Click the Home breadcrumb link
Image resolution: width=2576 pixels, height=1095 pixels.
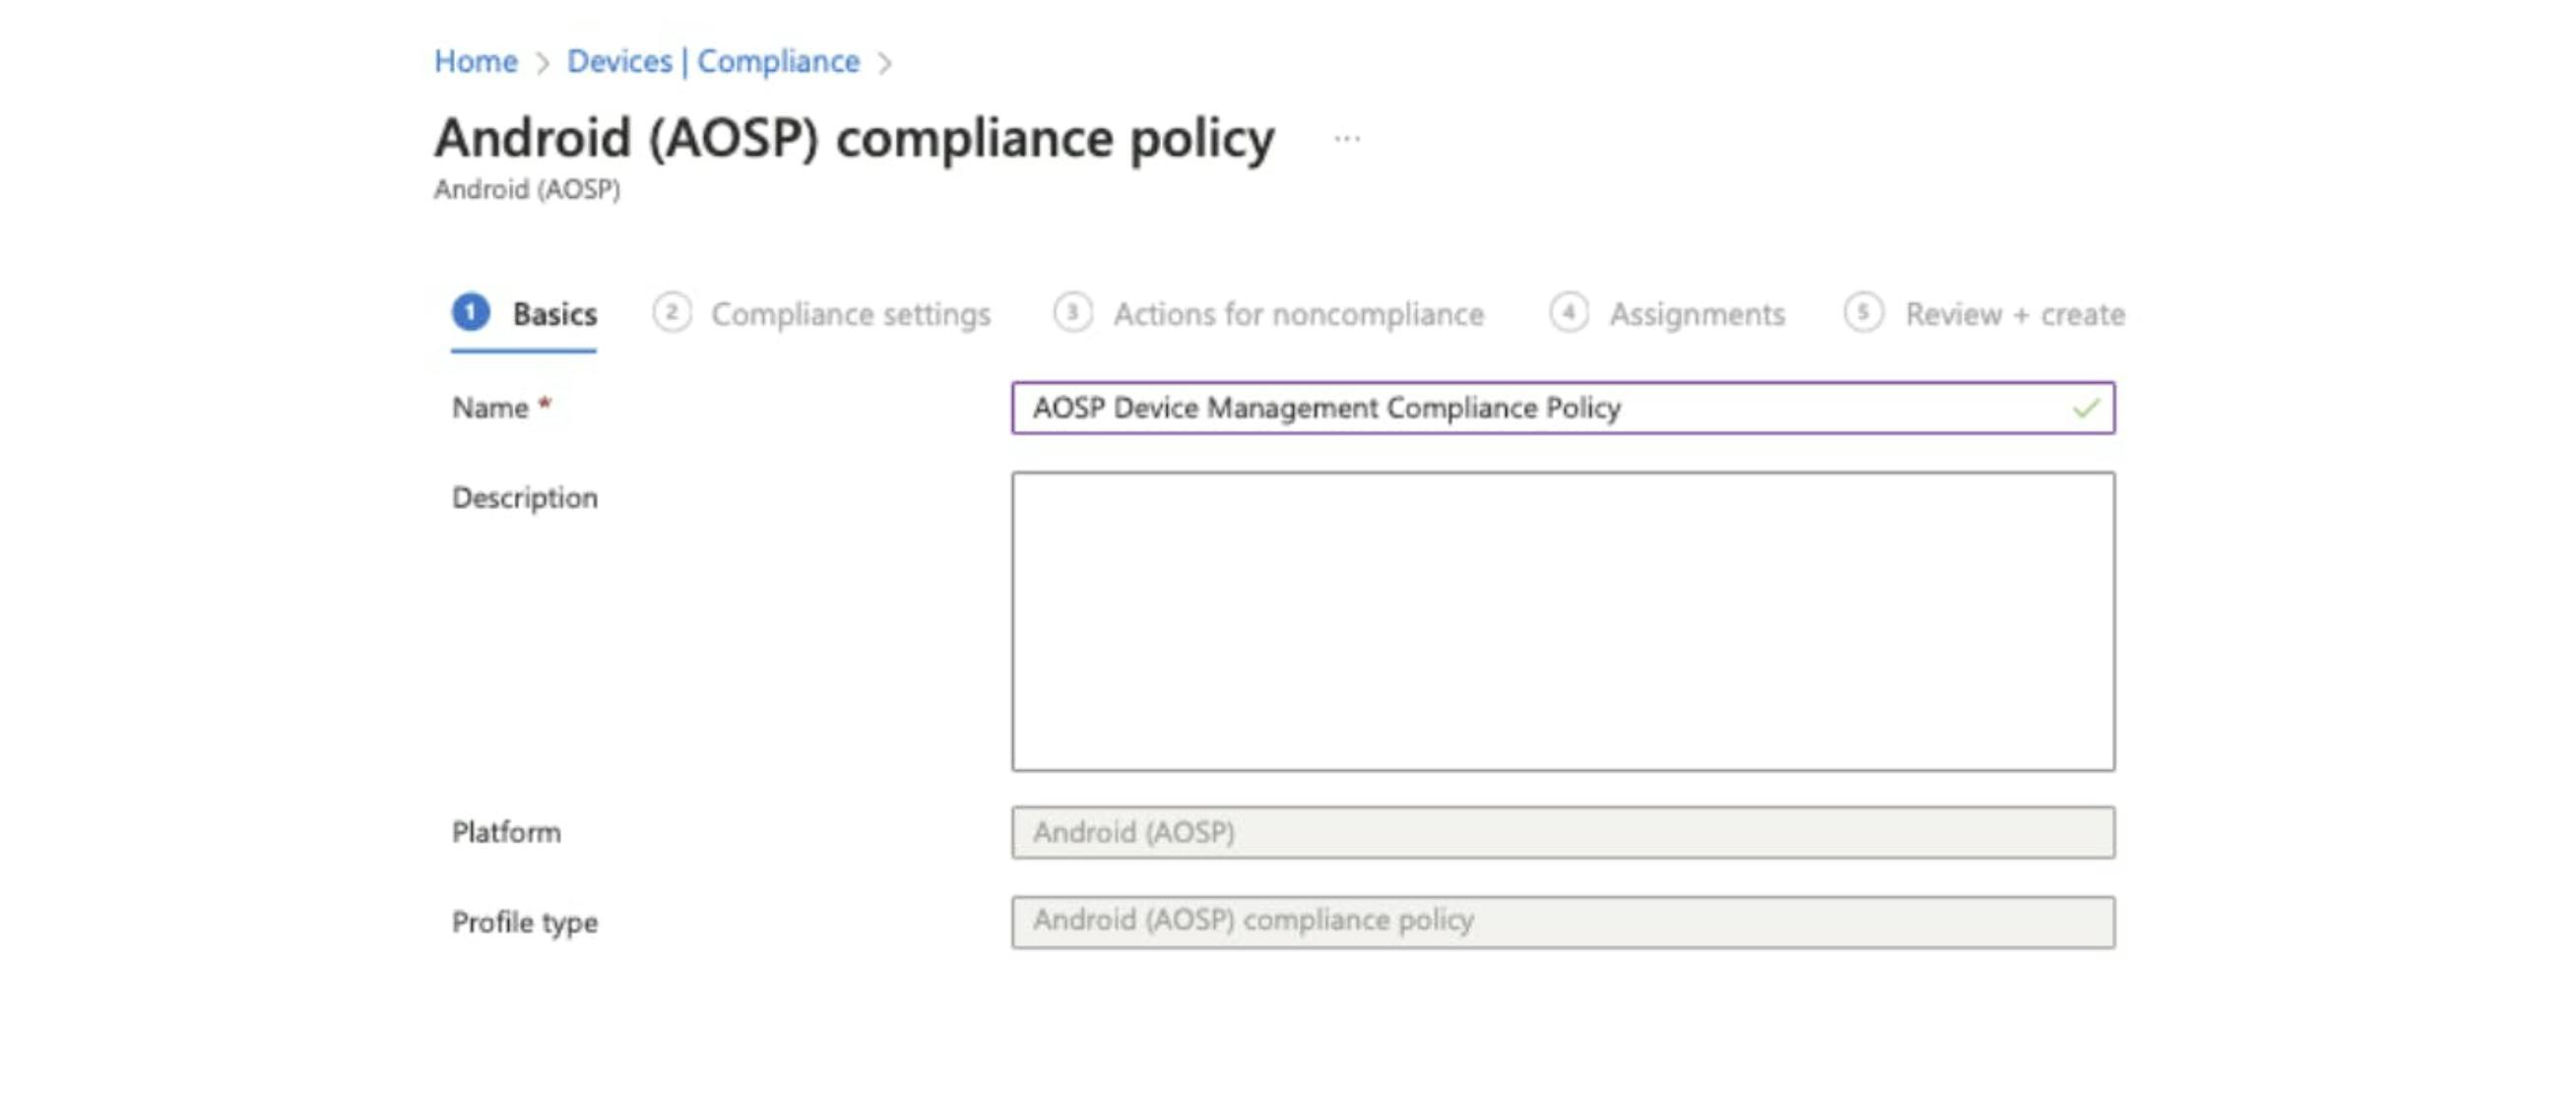pyautogui.click(x=475, y=62)
